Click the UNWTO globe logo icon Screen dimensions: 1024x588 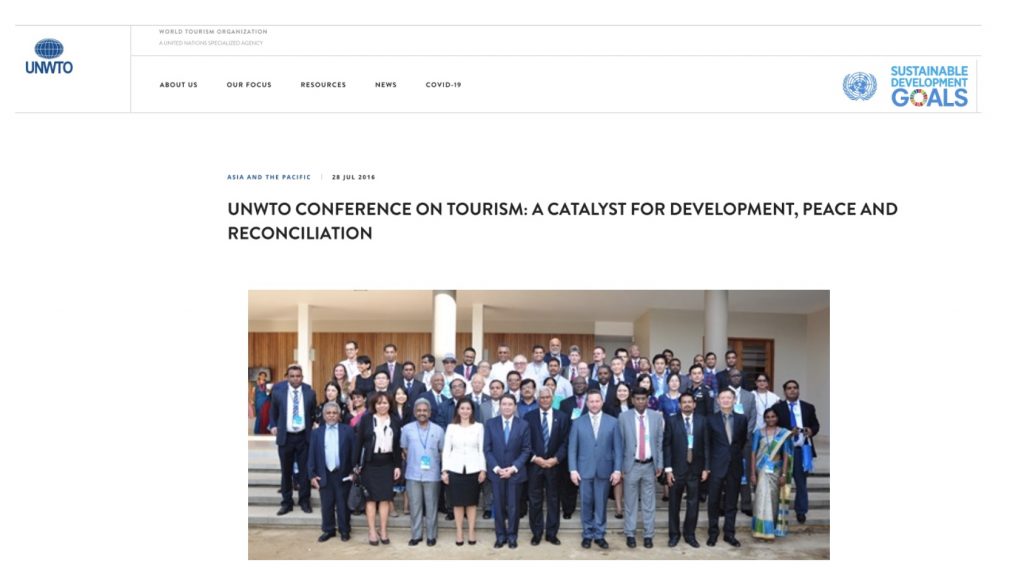49,48
